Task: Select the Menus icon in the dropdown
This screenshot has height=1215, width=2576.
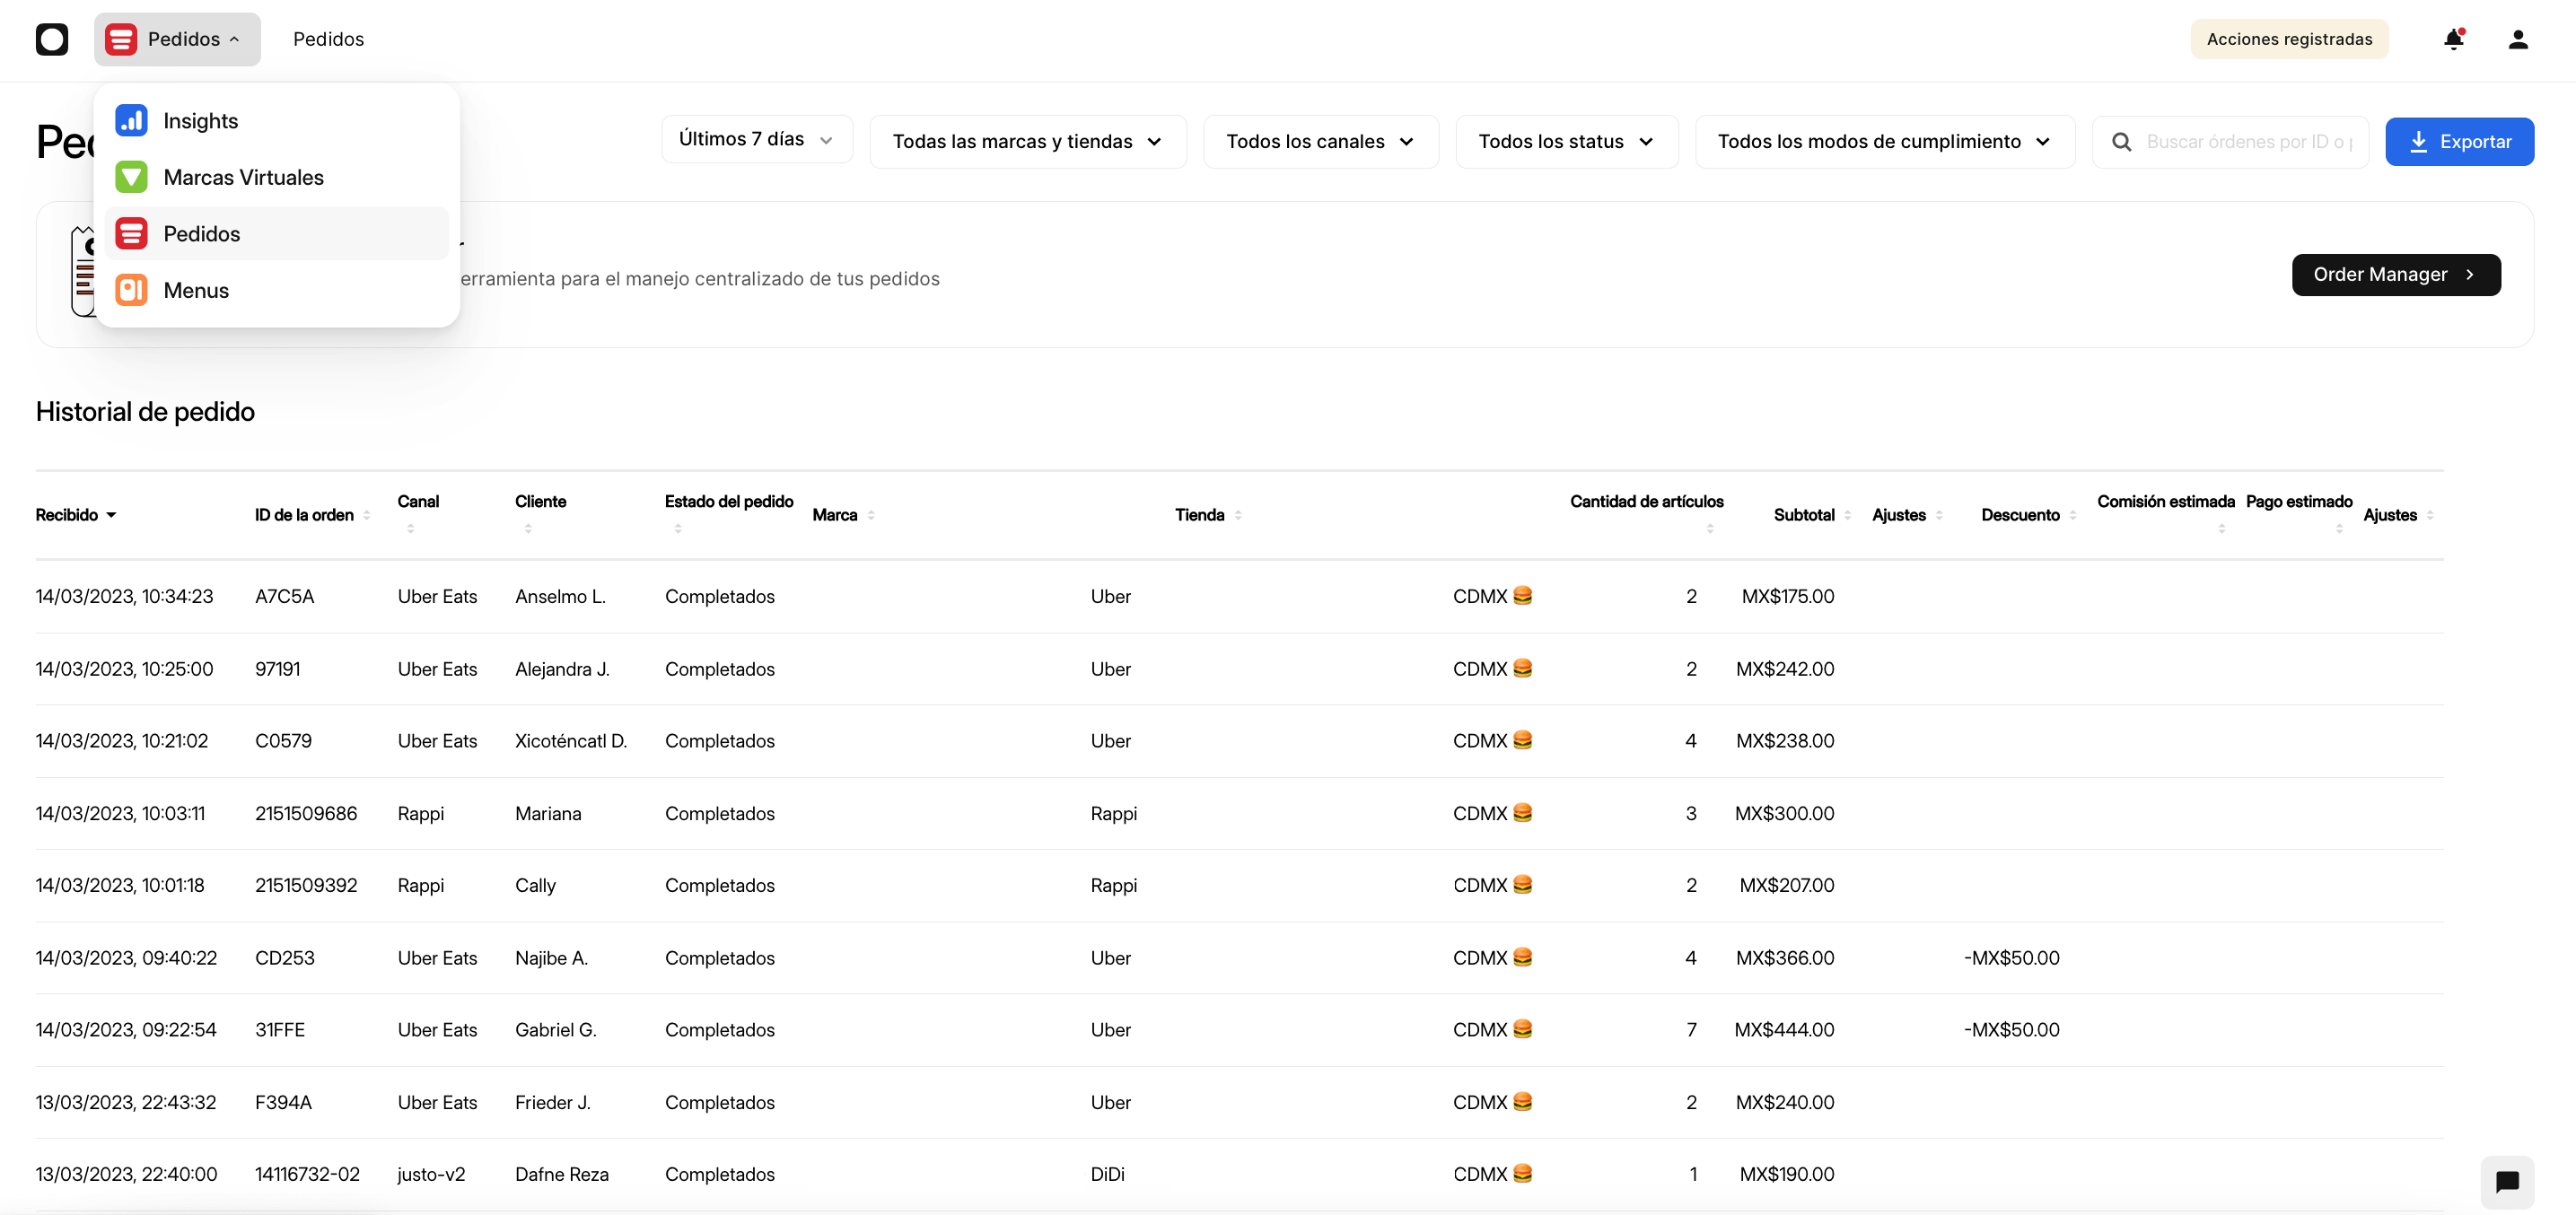Action: click(x=131, y=289)
